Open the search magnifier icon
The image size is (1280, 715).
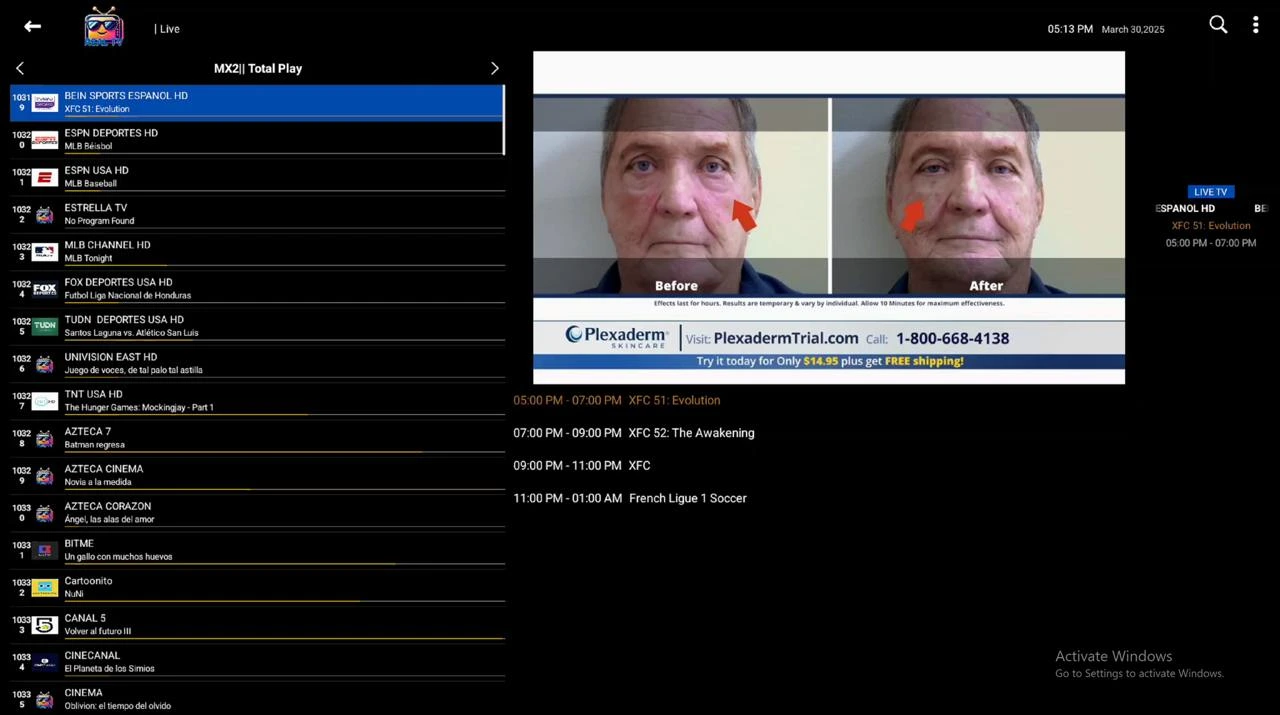(x=1218, y=25)
